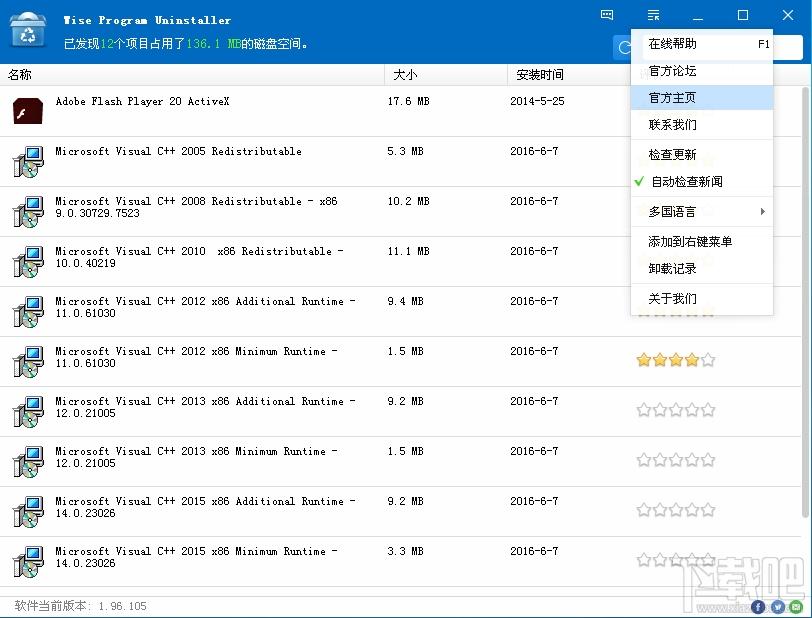This screenshot has width=812, height=618.
Task: Click the '136.1 MB' disk usage text
Action: click(x=213, y=44)
